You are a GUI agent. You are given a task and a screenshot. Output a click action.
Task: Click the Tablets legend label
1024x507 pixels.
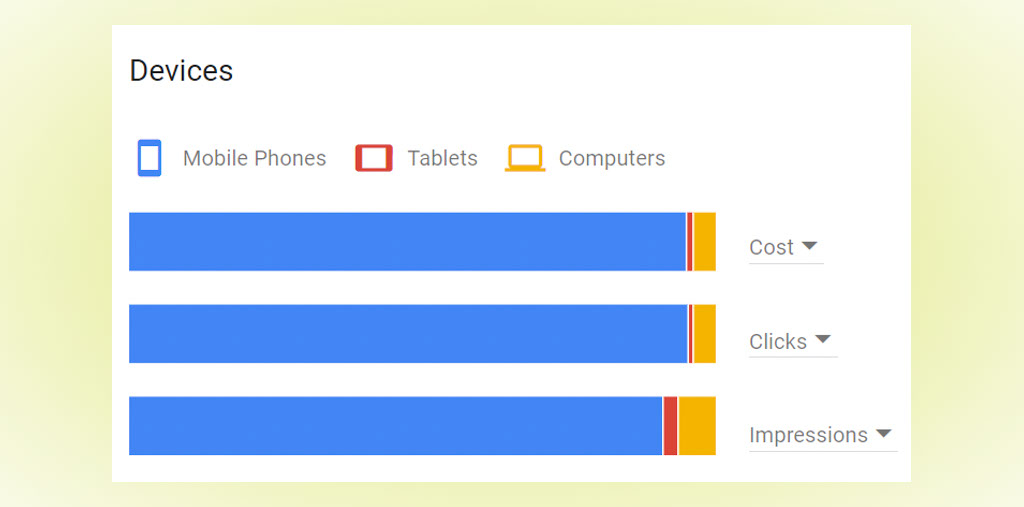click(x=443, y=158)
